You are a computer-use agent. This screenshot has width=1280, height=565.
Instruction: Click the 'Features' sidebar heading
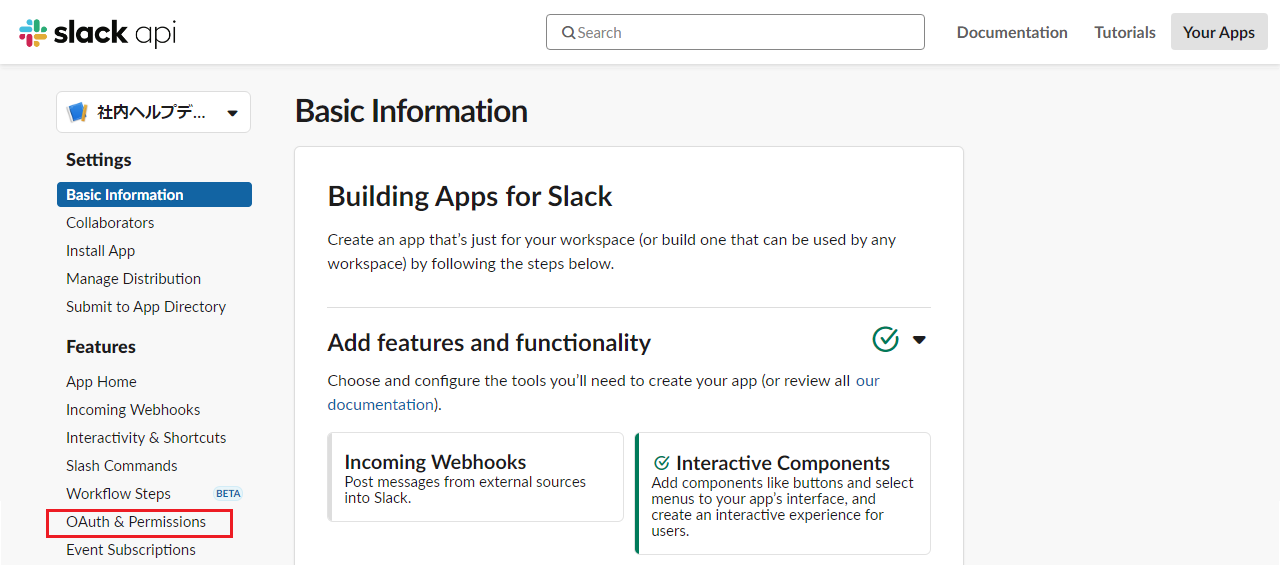101,347
